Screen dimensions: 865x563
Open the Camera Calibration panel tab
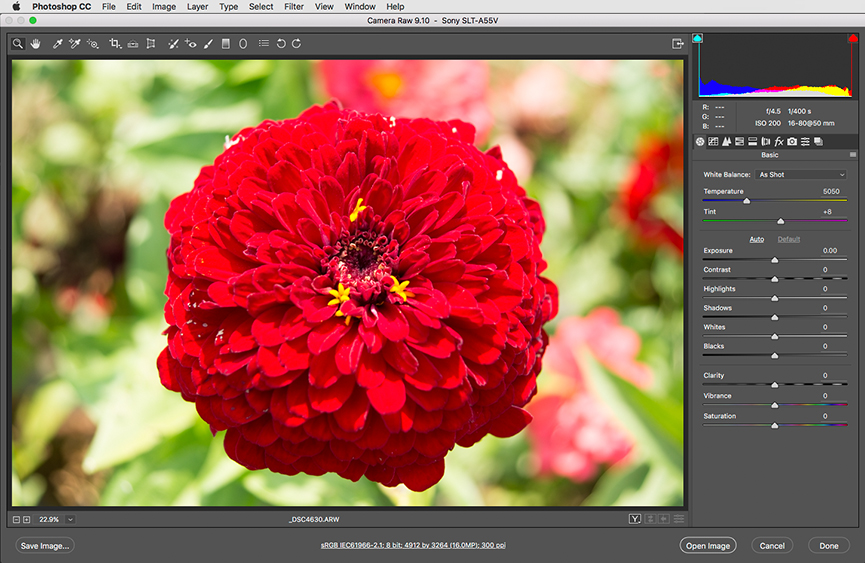(792, 142)
